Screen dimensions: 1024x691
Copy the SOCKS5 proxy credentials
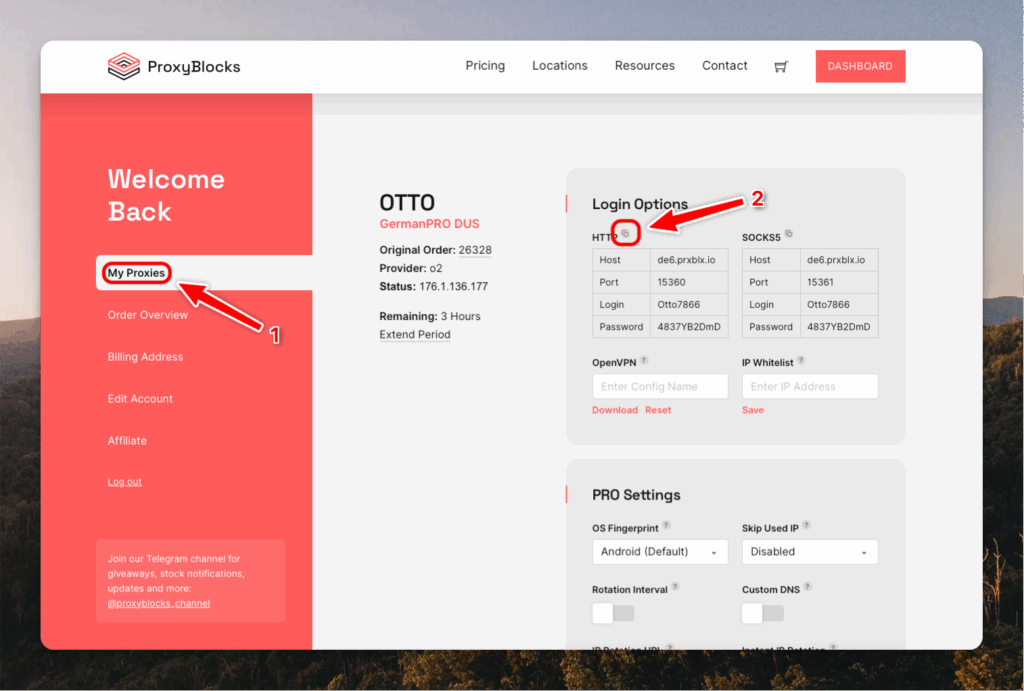tap(789, 233)
